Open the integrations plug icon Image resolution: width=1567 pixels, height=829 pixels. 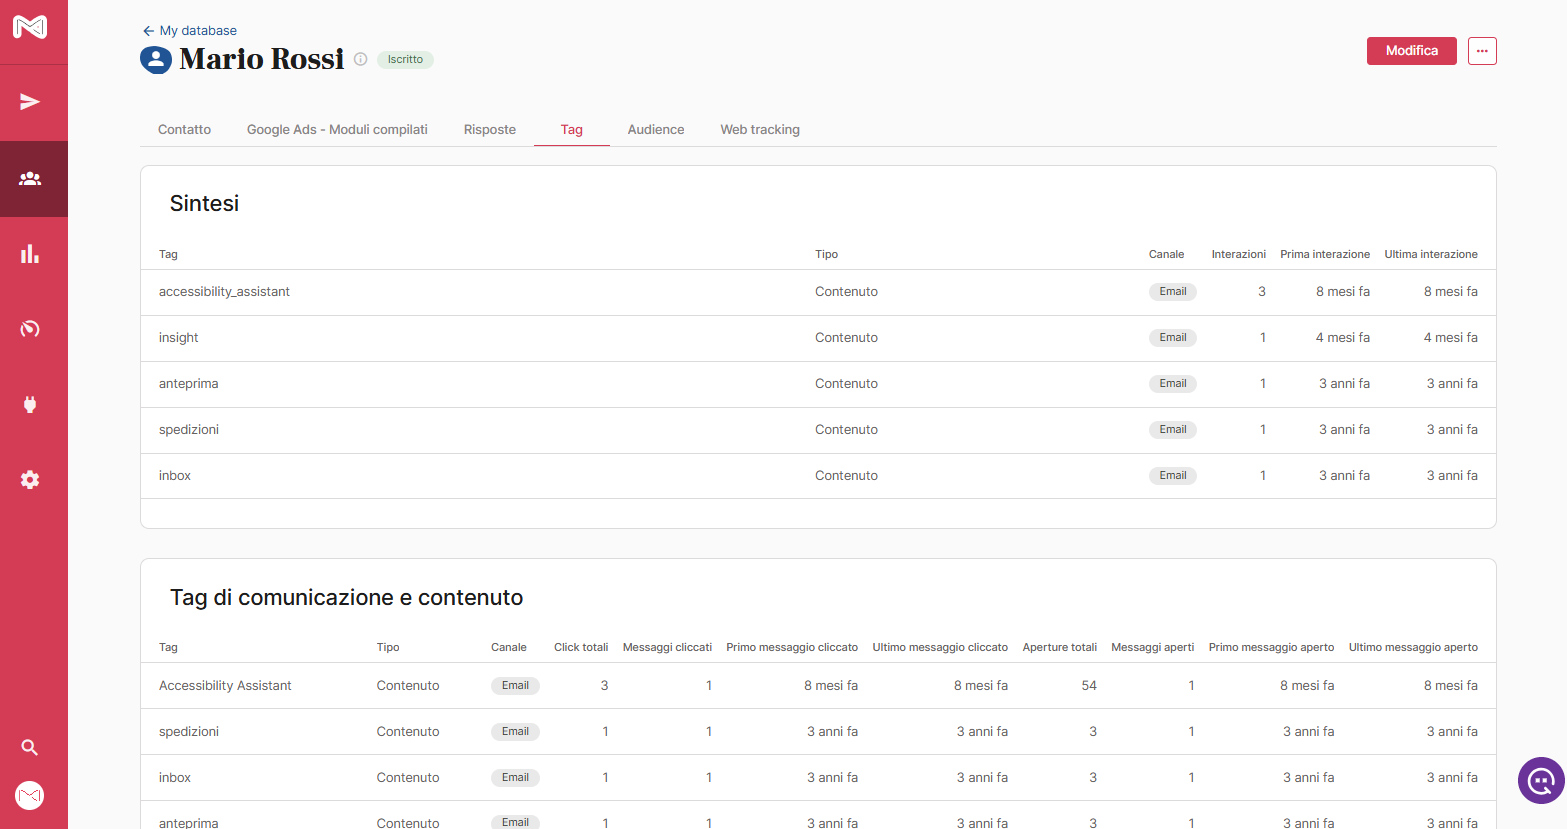30,404
